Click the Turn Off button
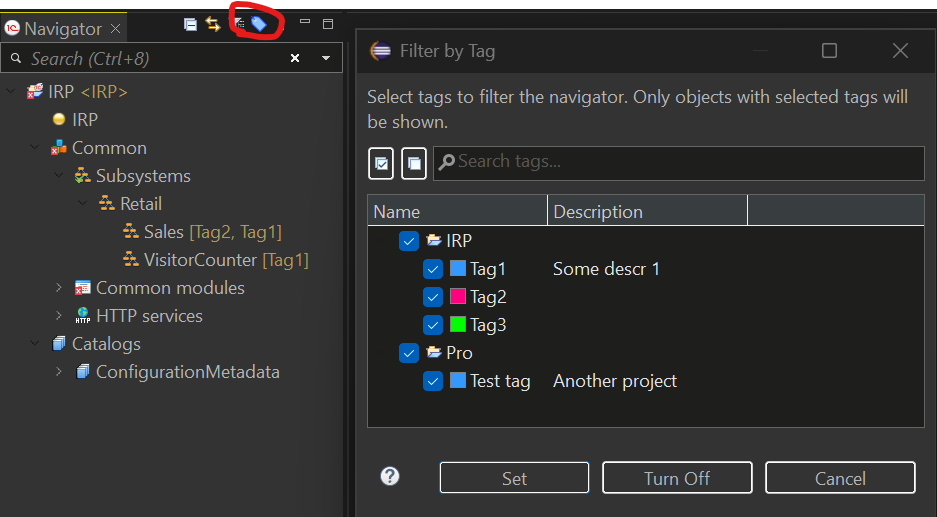This screenshot has height=517, width=937. pos(677,478)
